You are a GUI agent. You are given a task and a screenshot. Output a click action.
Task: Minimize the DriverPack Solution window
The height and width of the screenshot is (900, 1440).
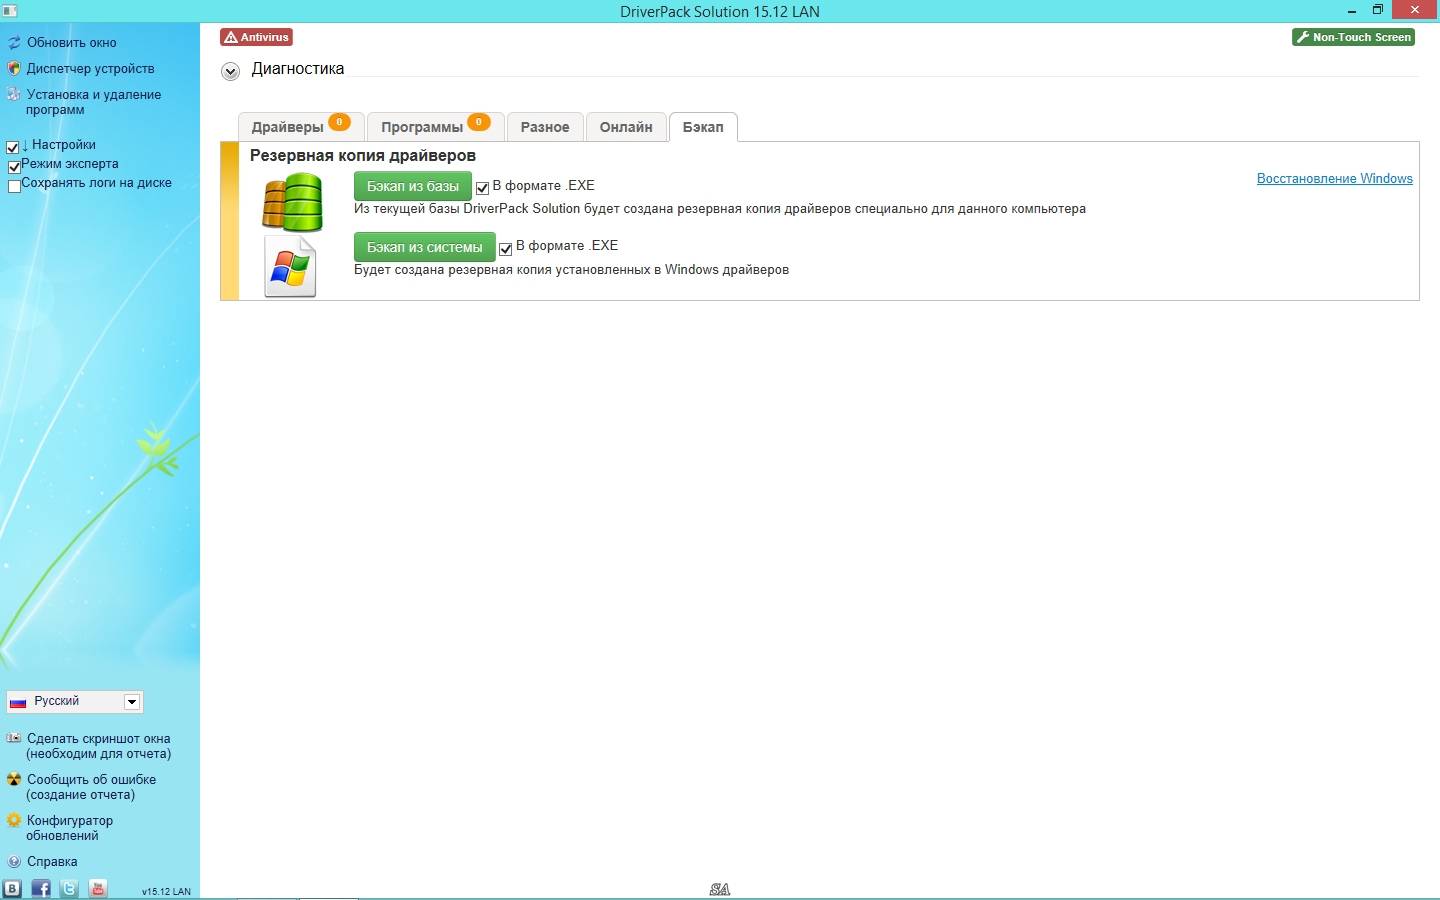pos(1352,10)
